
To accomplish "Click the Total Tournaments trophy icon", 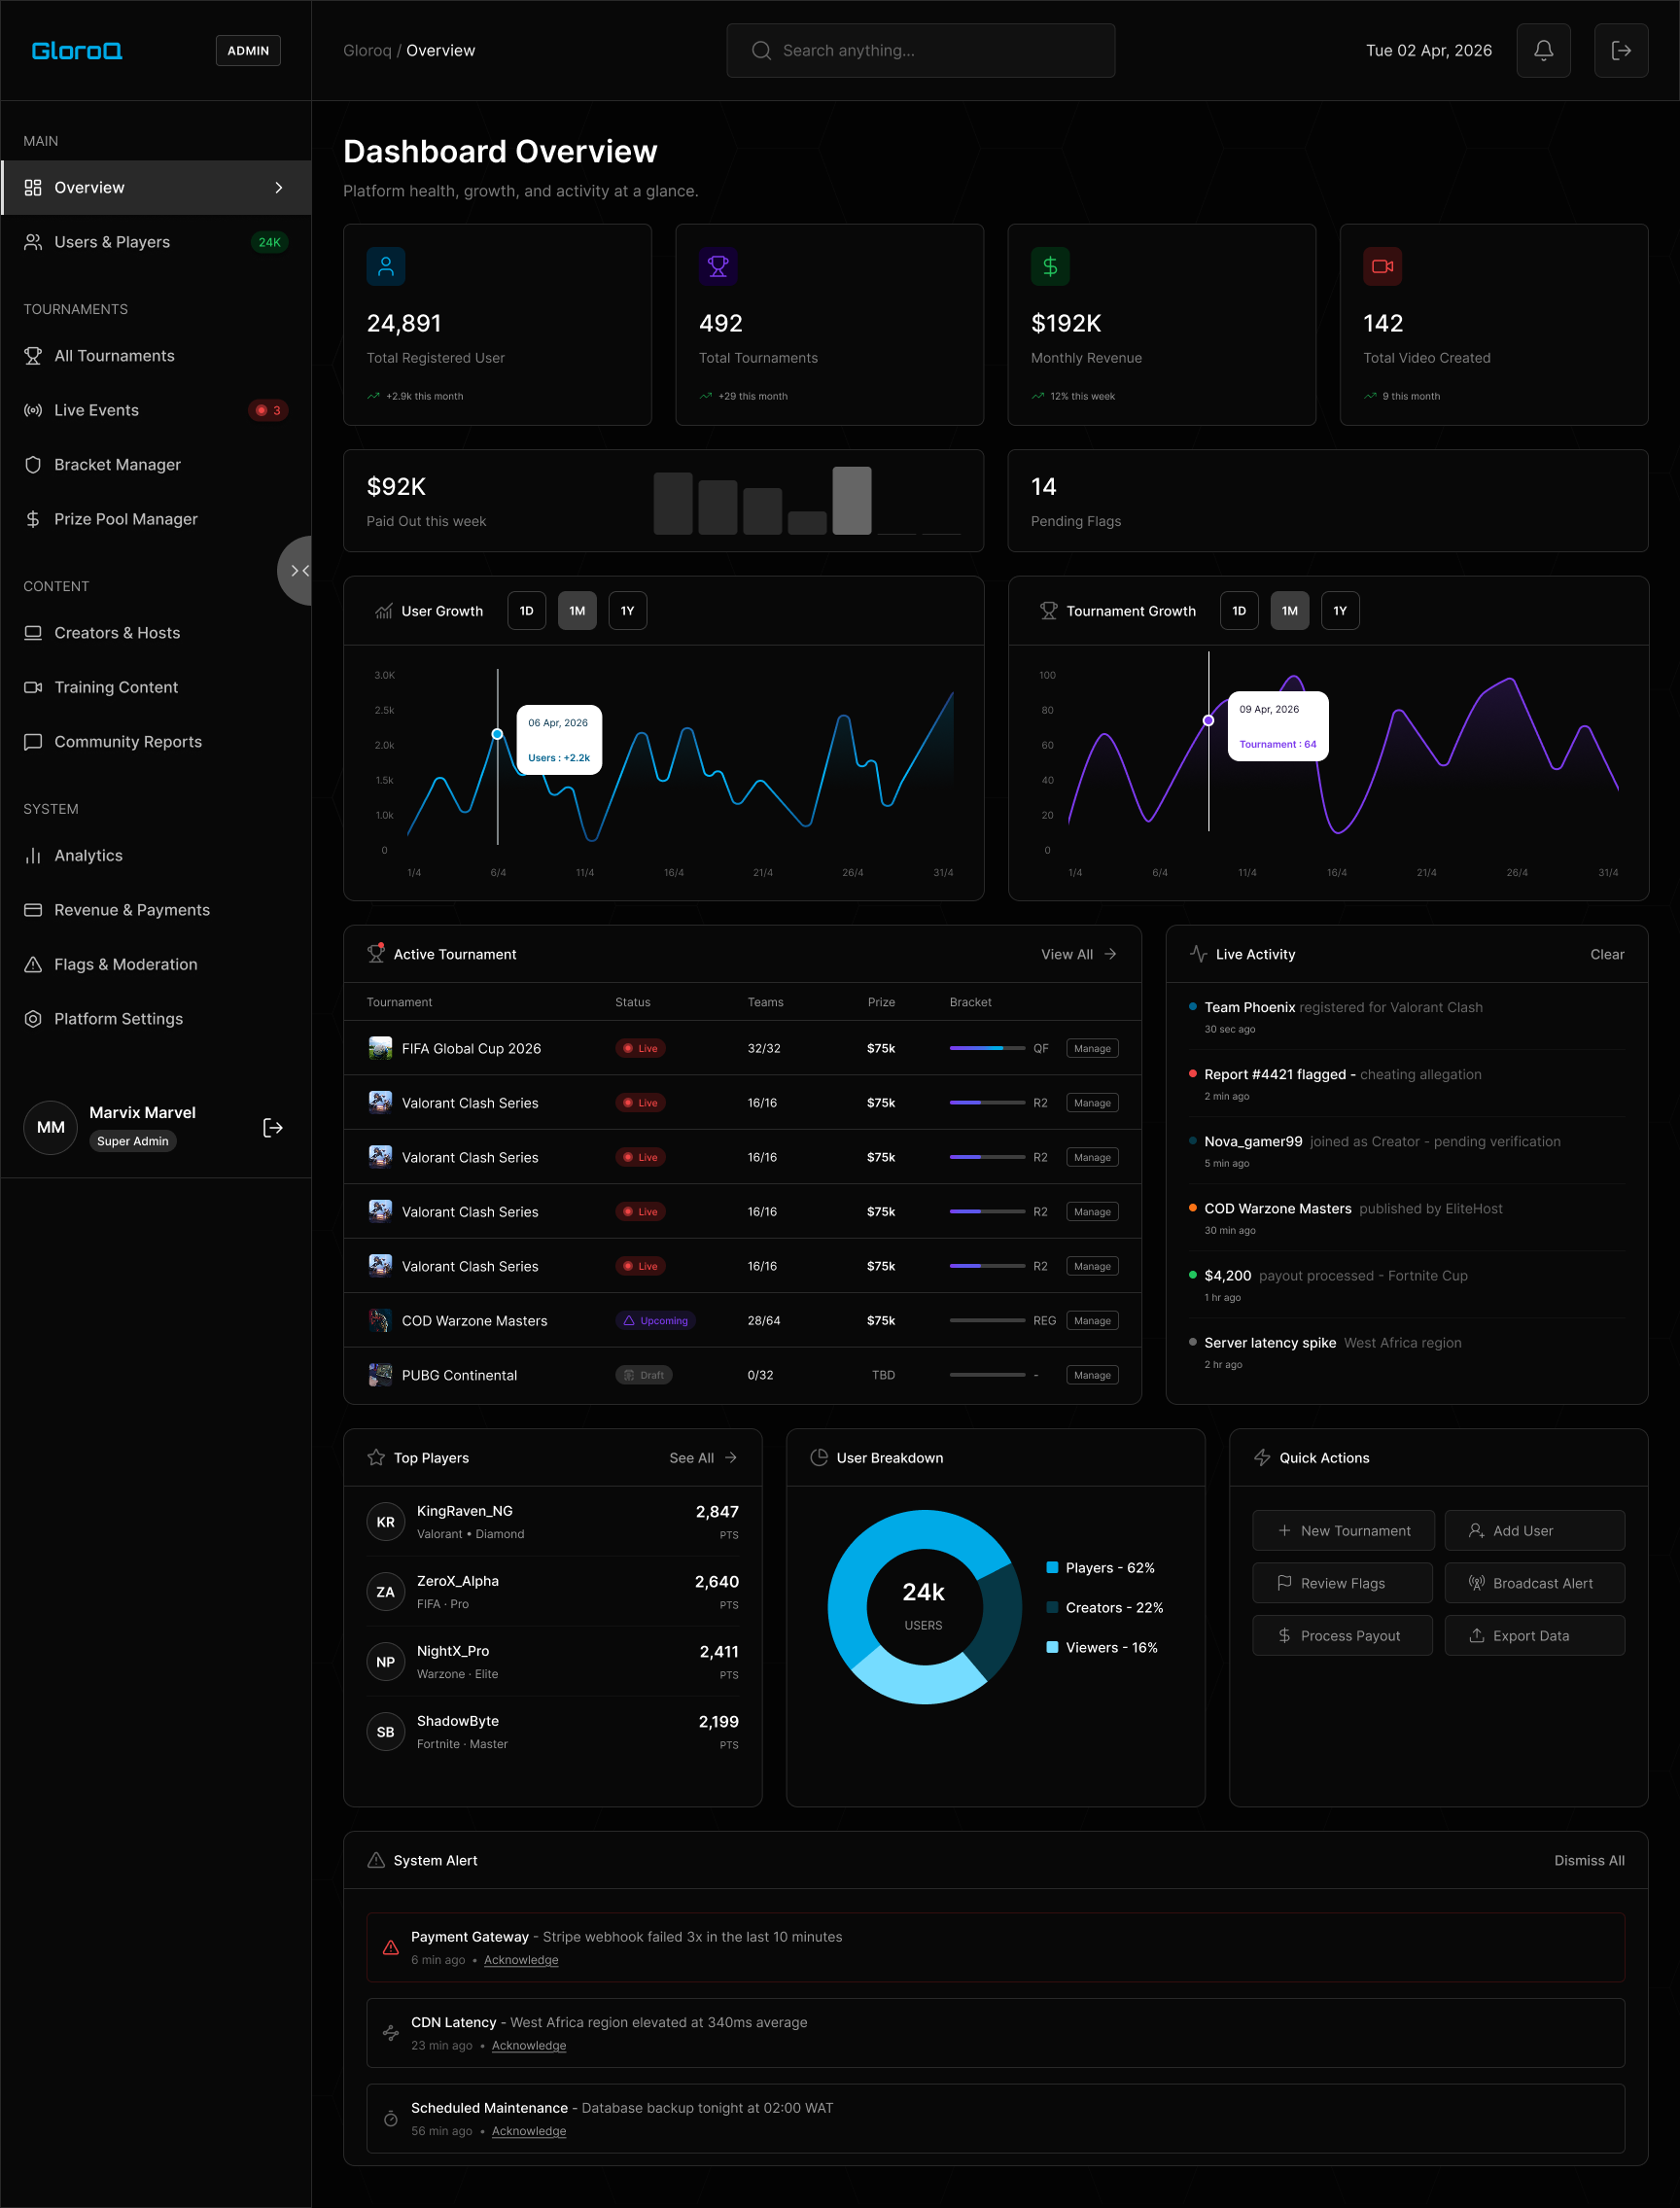I will [x=718, y=266].
